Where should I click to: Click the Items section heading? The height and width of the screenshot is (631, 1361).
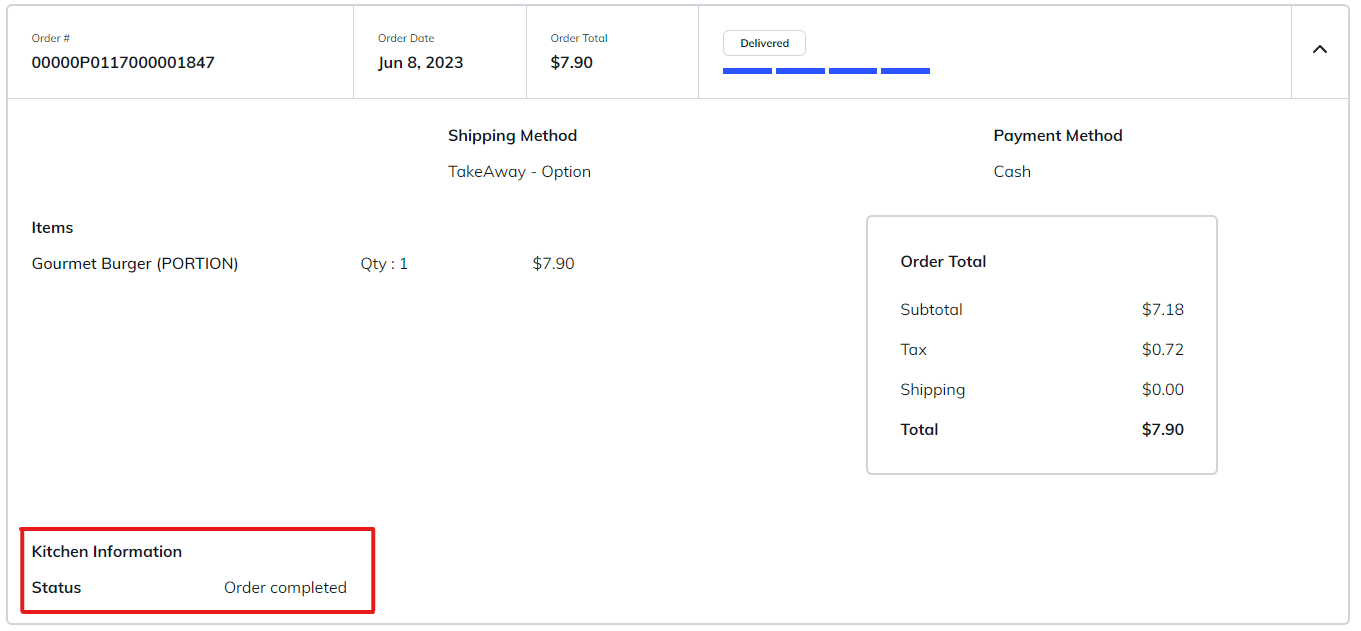tap(52, 228)
